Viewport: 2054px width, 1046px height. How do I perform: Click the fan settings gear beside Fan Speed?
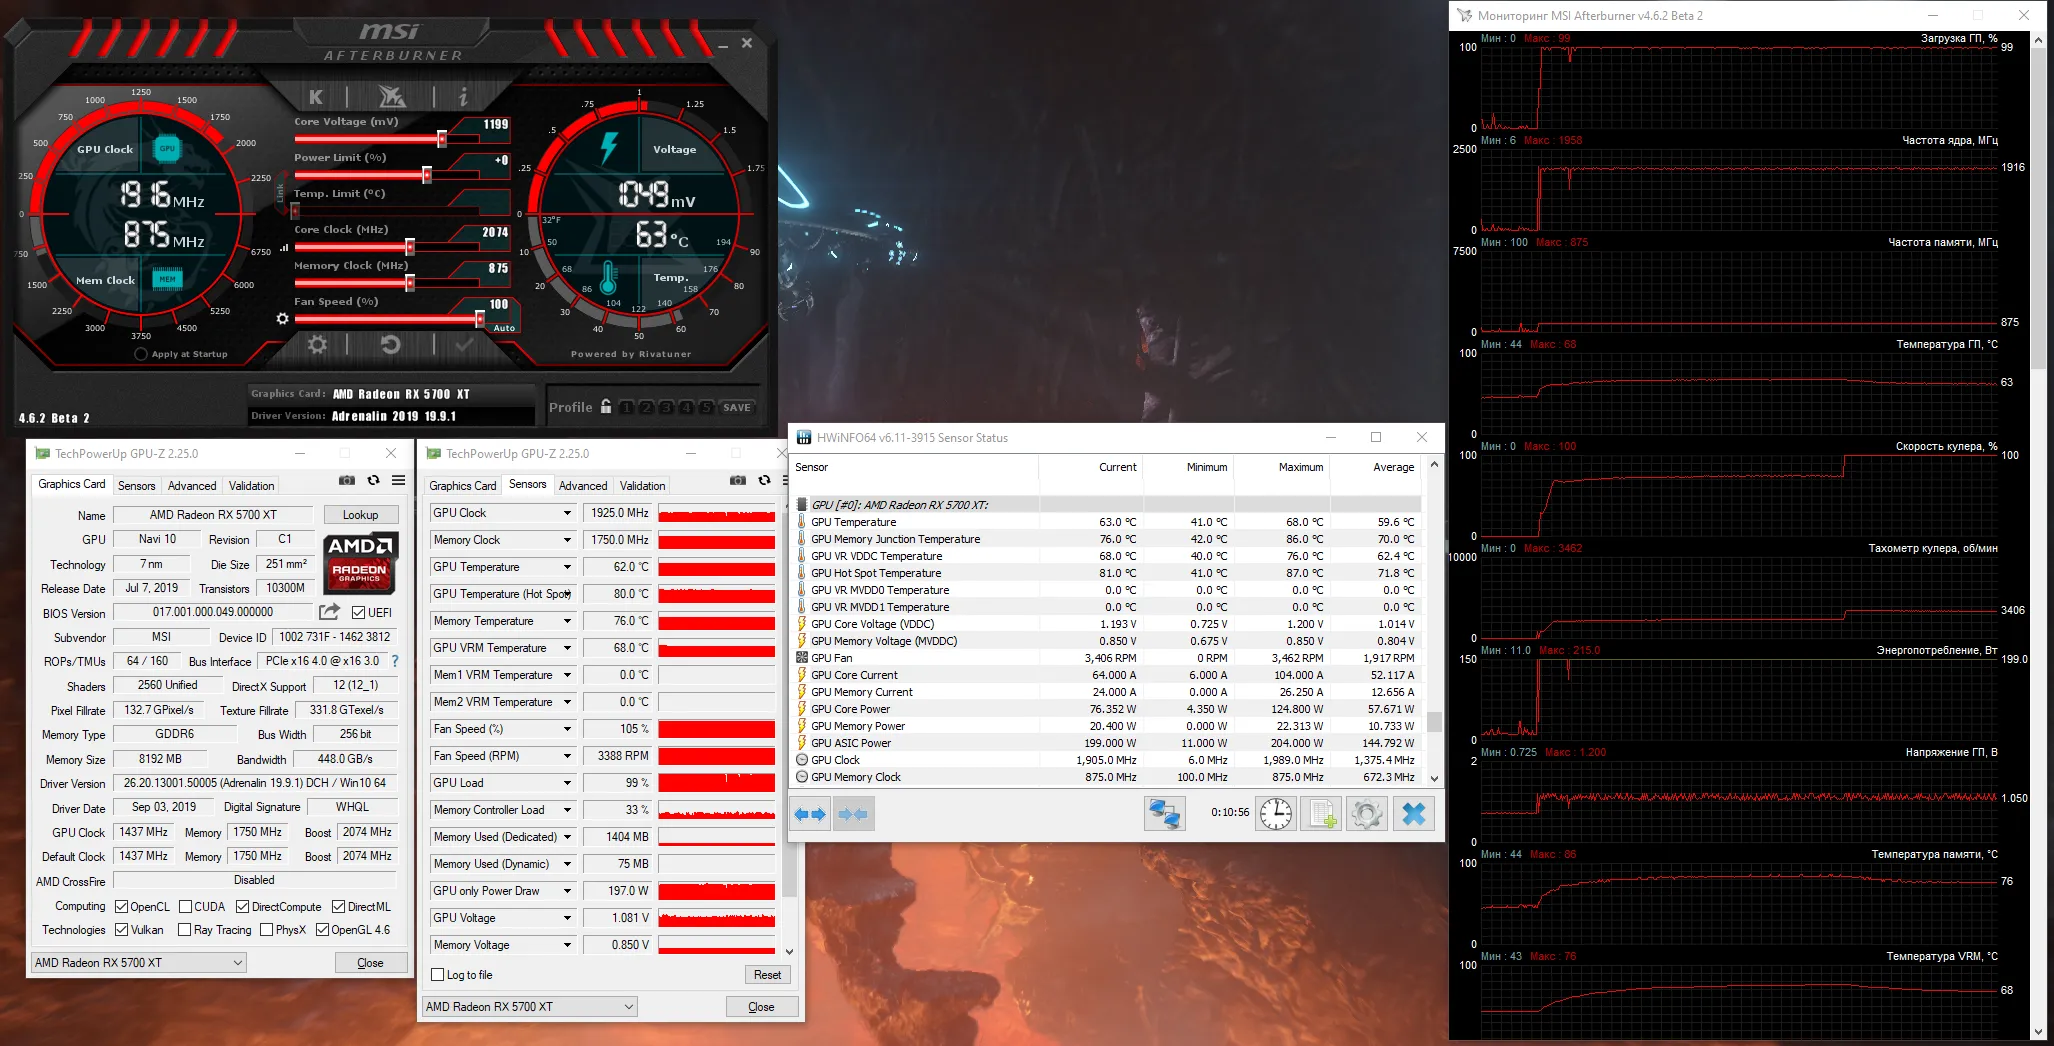coord(283,319)
